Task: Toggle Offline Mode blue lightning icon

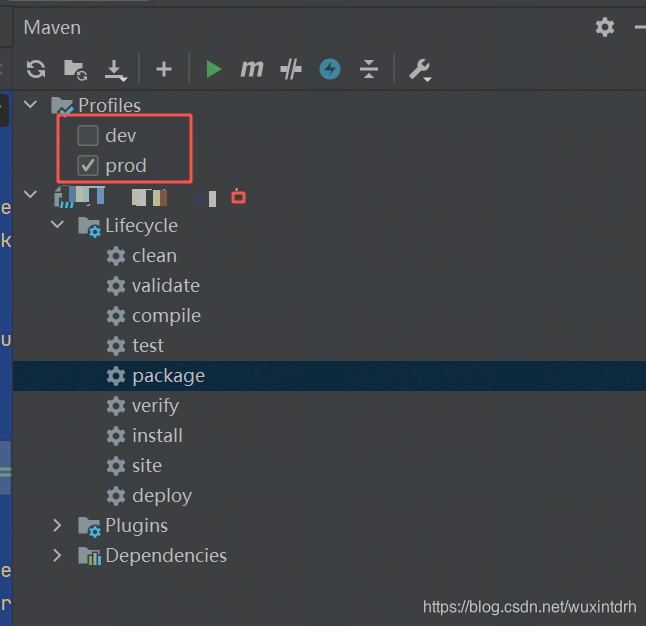Action: (330, 69)
